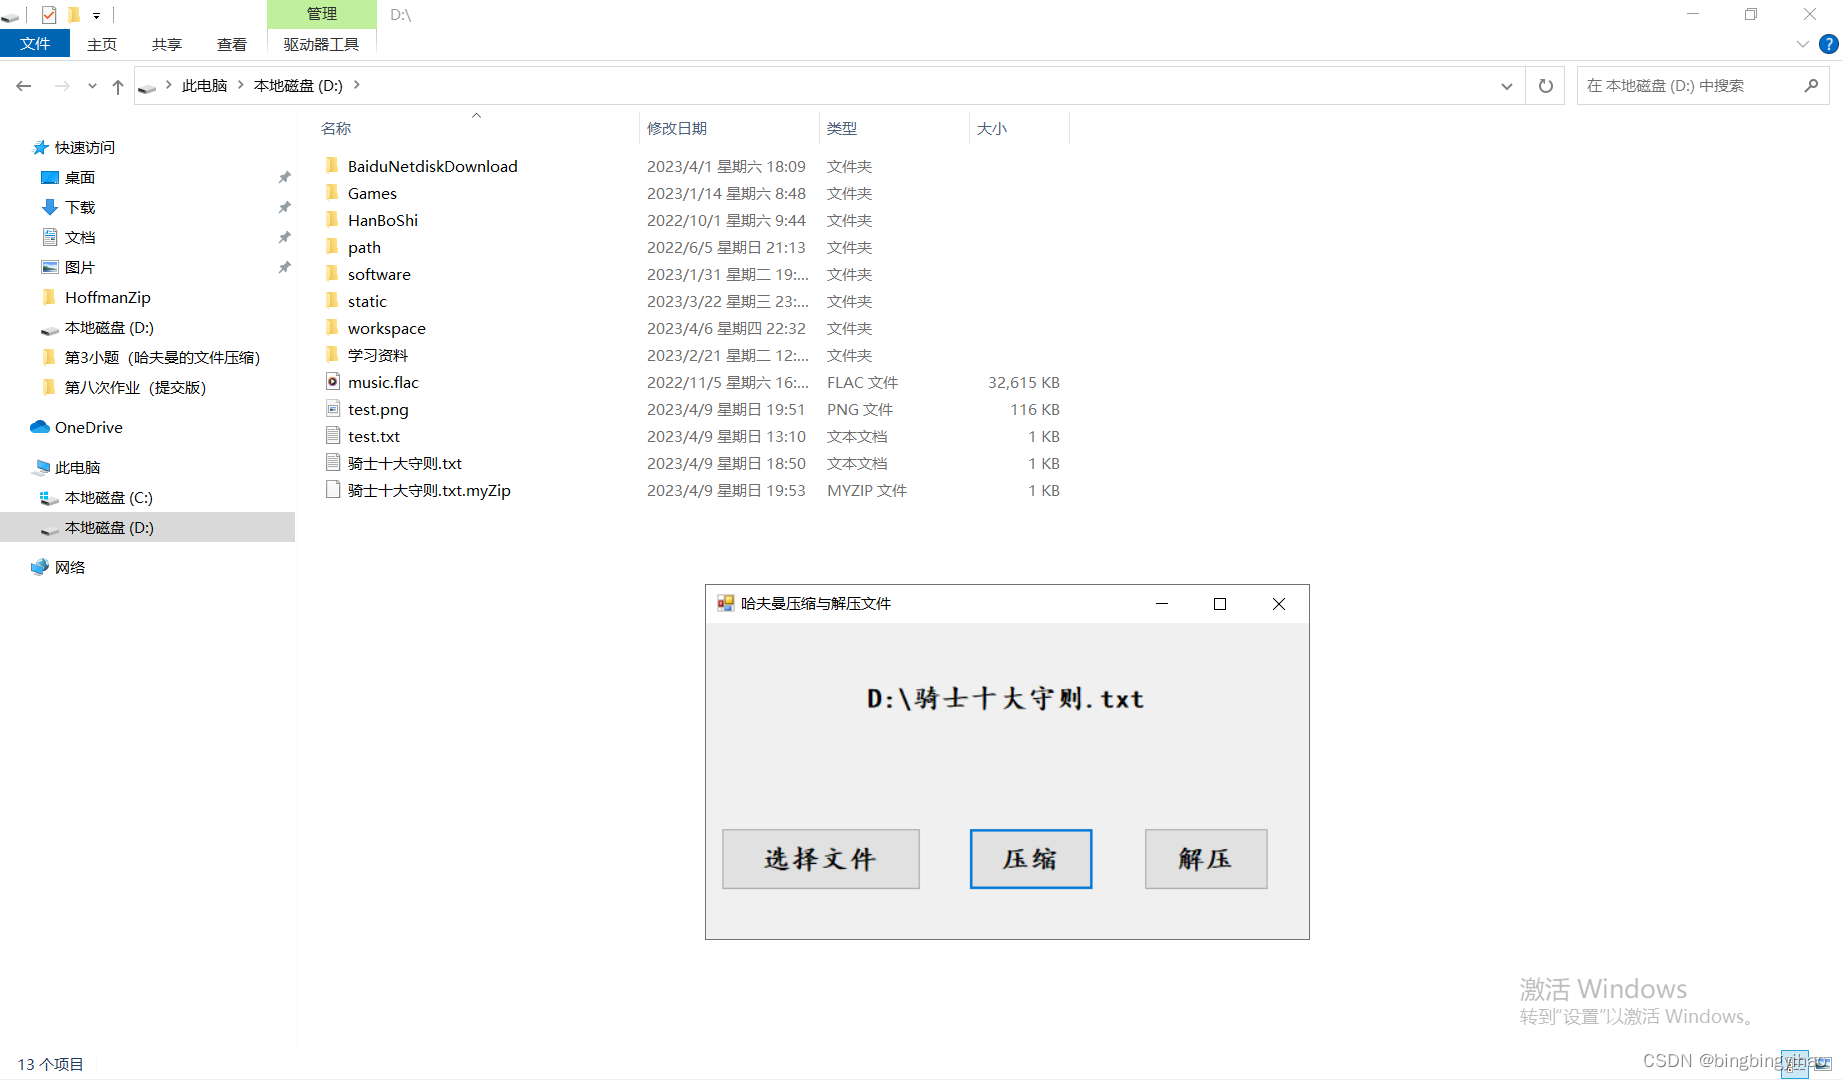This screenshot has height=1080, width=1842.
Task: Click the 选择文件 button in the Huffman dialog
Action: 821,859
